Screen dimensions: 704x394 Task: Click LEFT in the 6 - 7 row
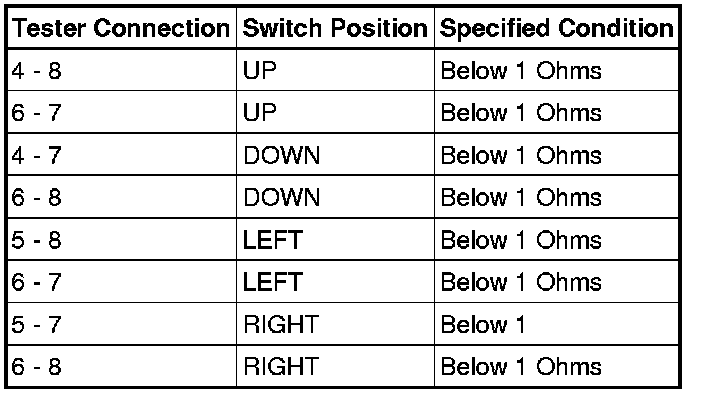(x=273, y=282)
